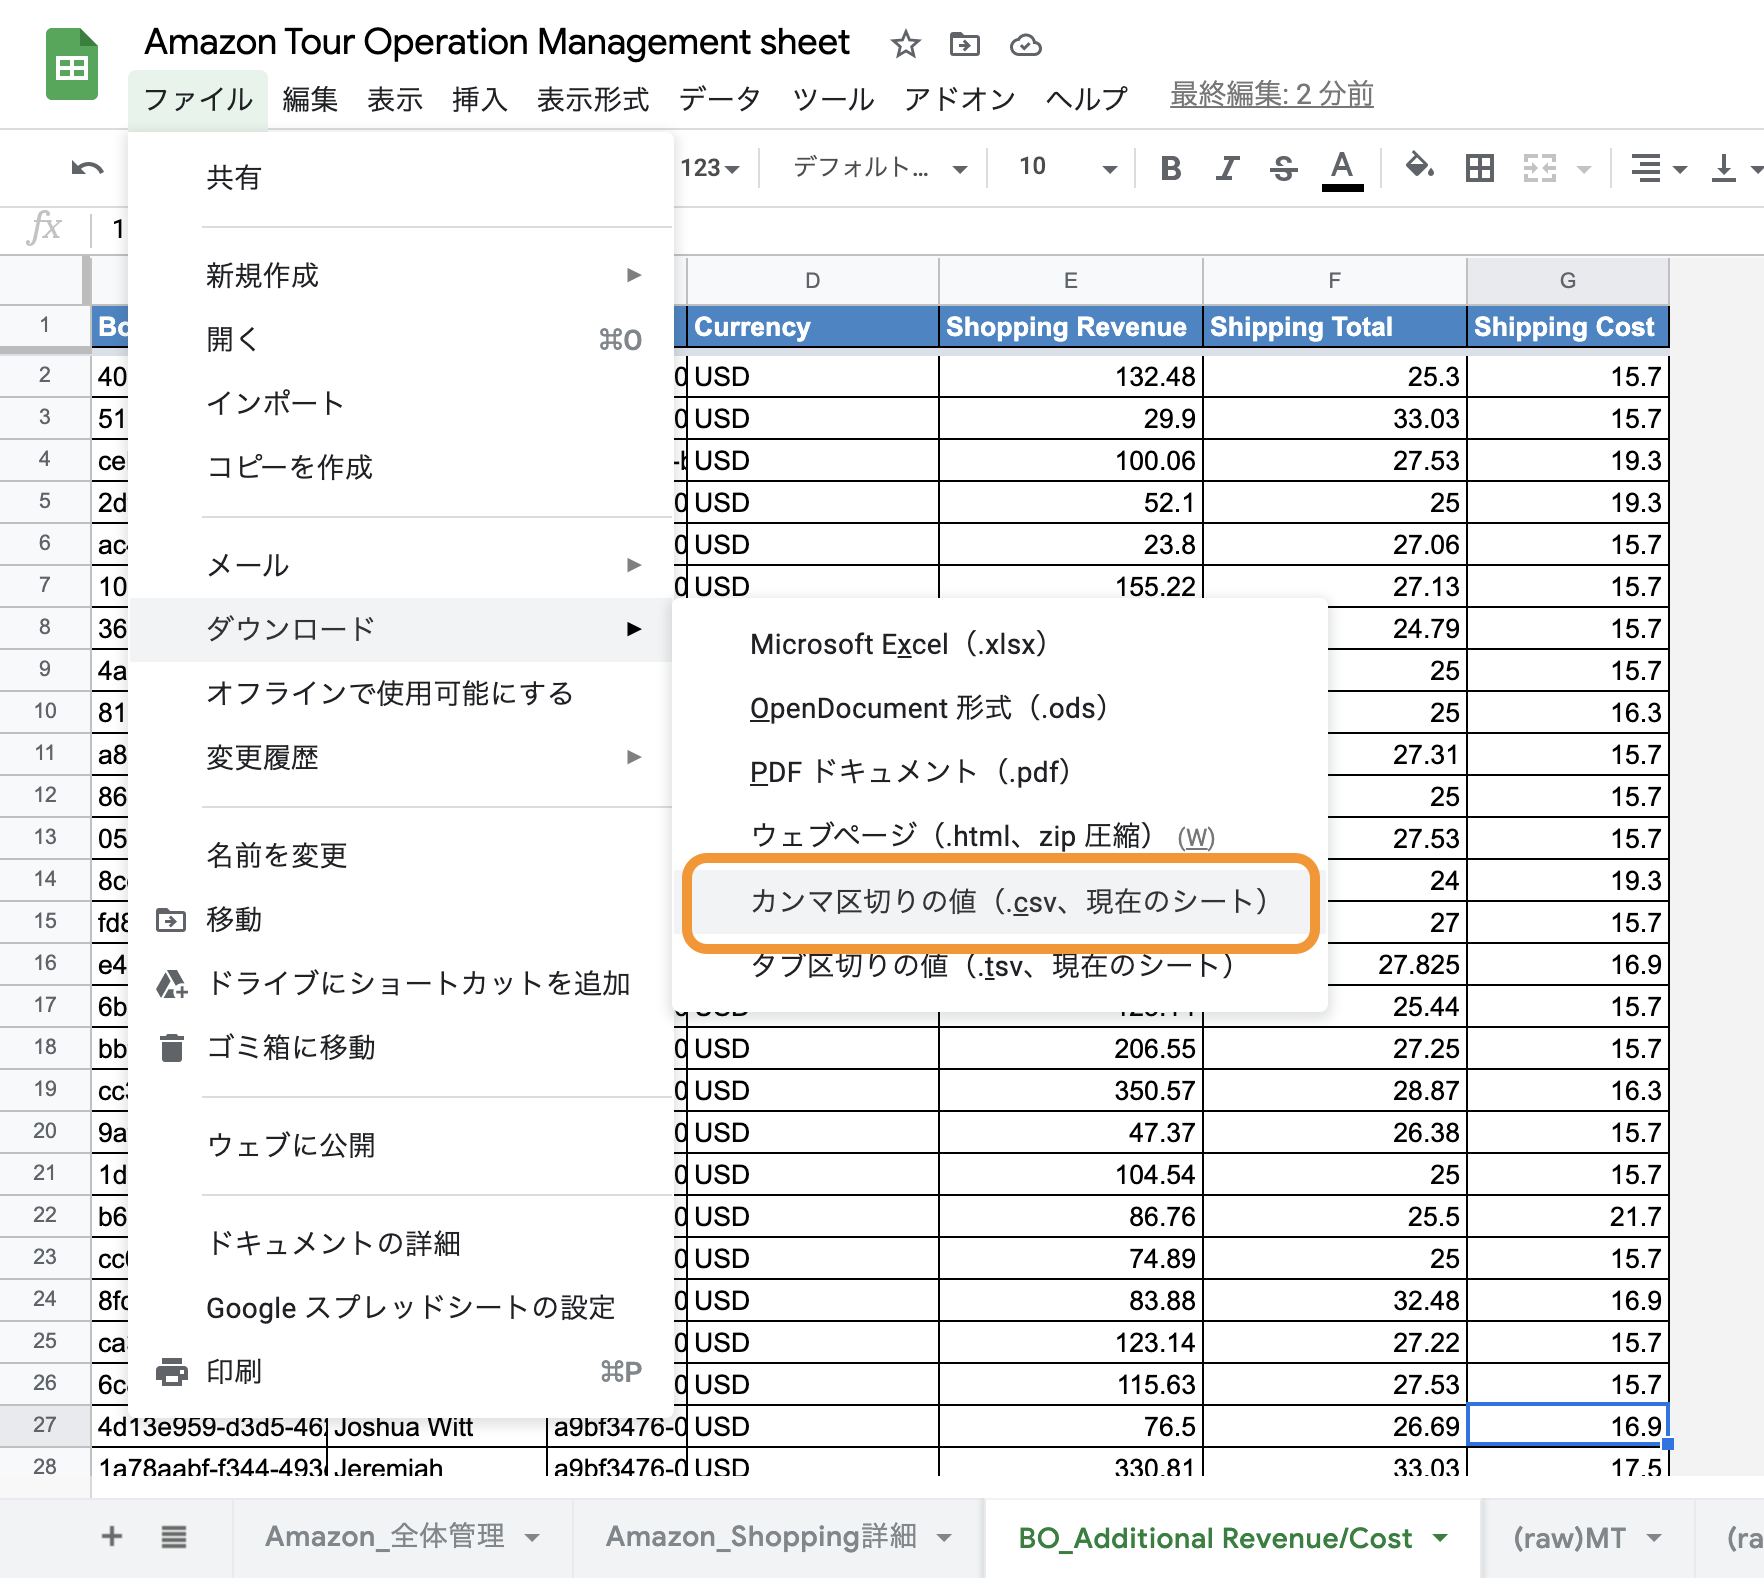
Task: Open the horizontal align dropdown
Action: click(x=1658, y=168)
